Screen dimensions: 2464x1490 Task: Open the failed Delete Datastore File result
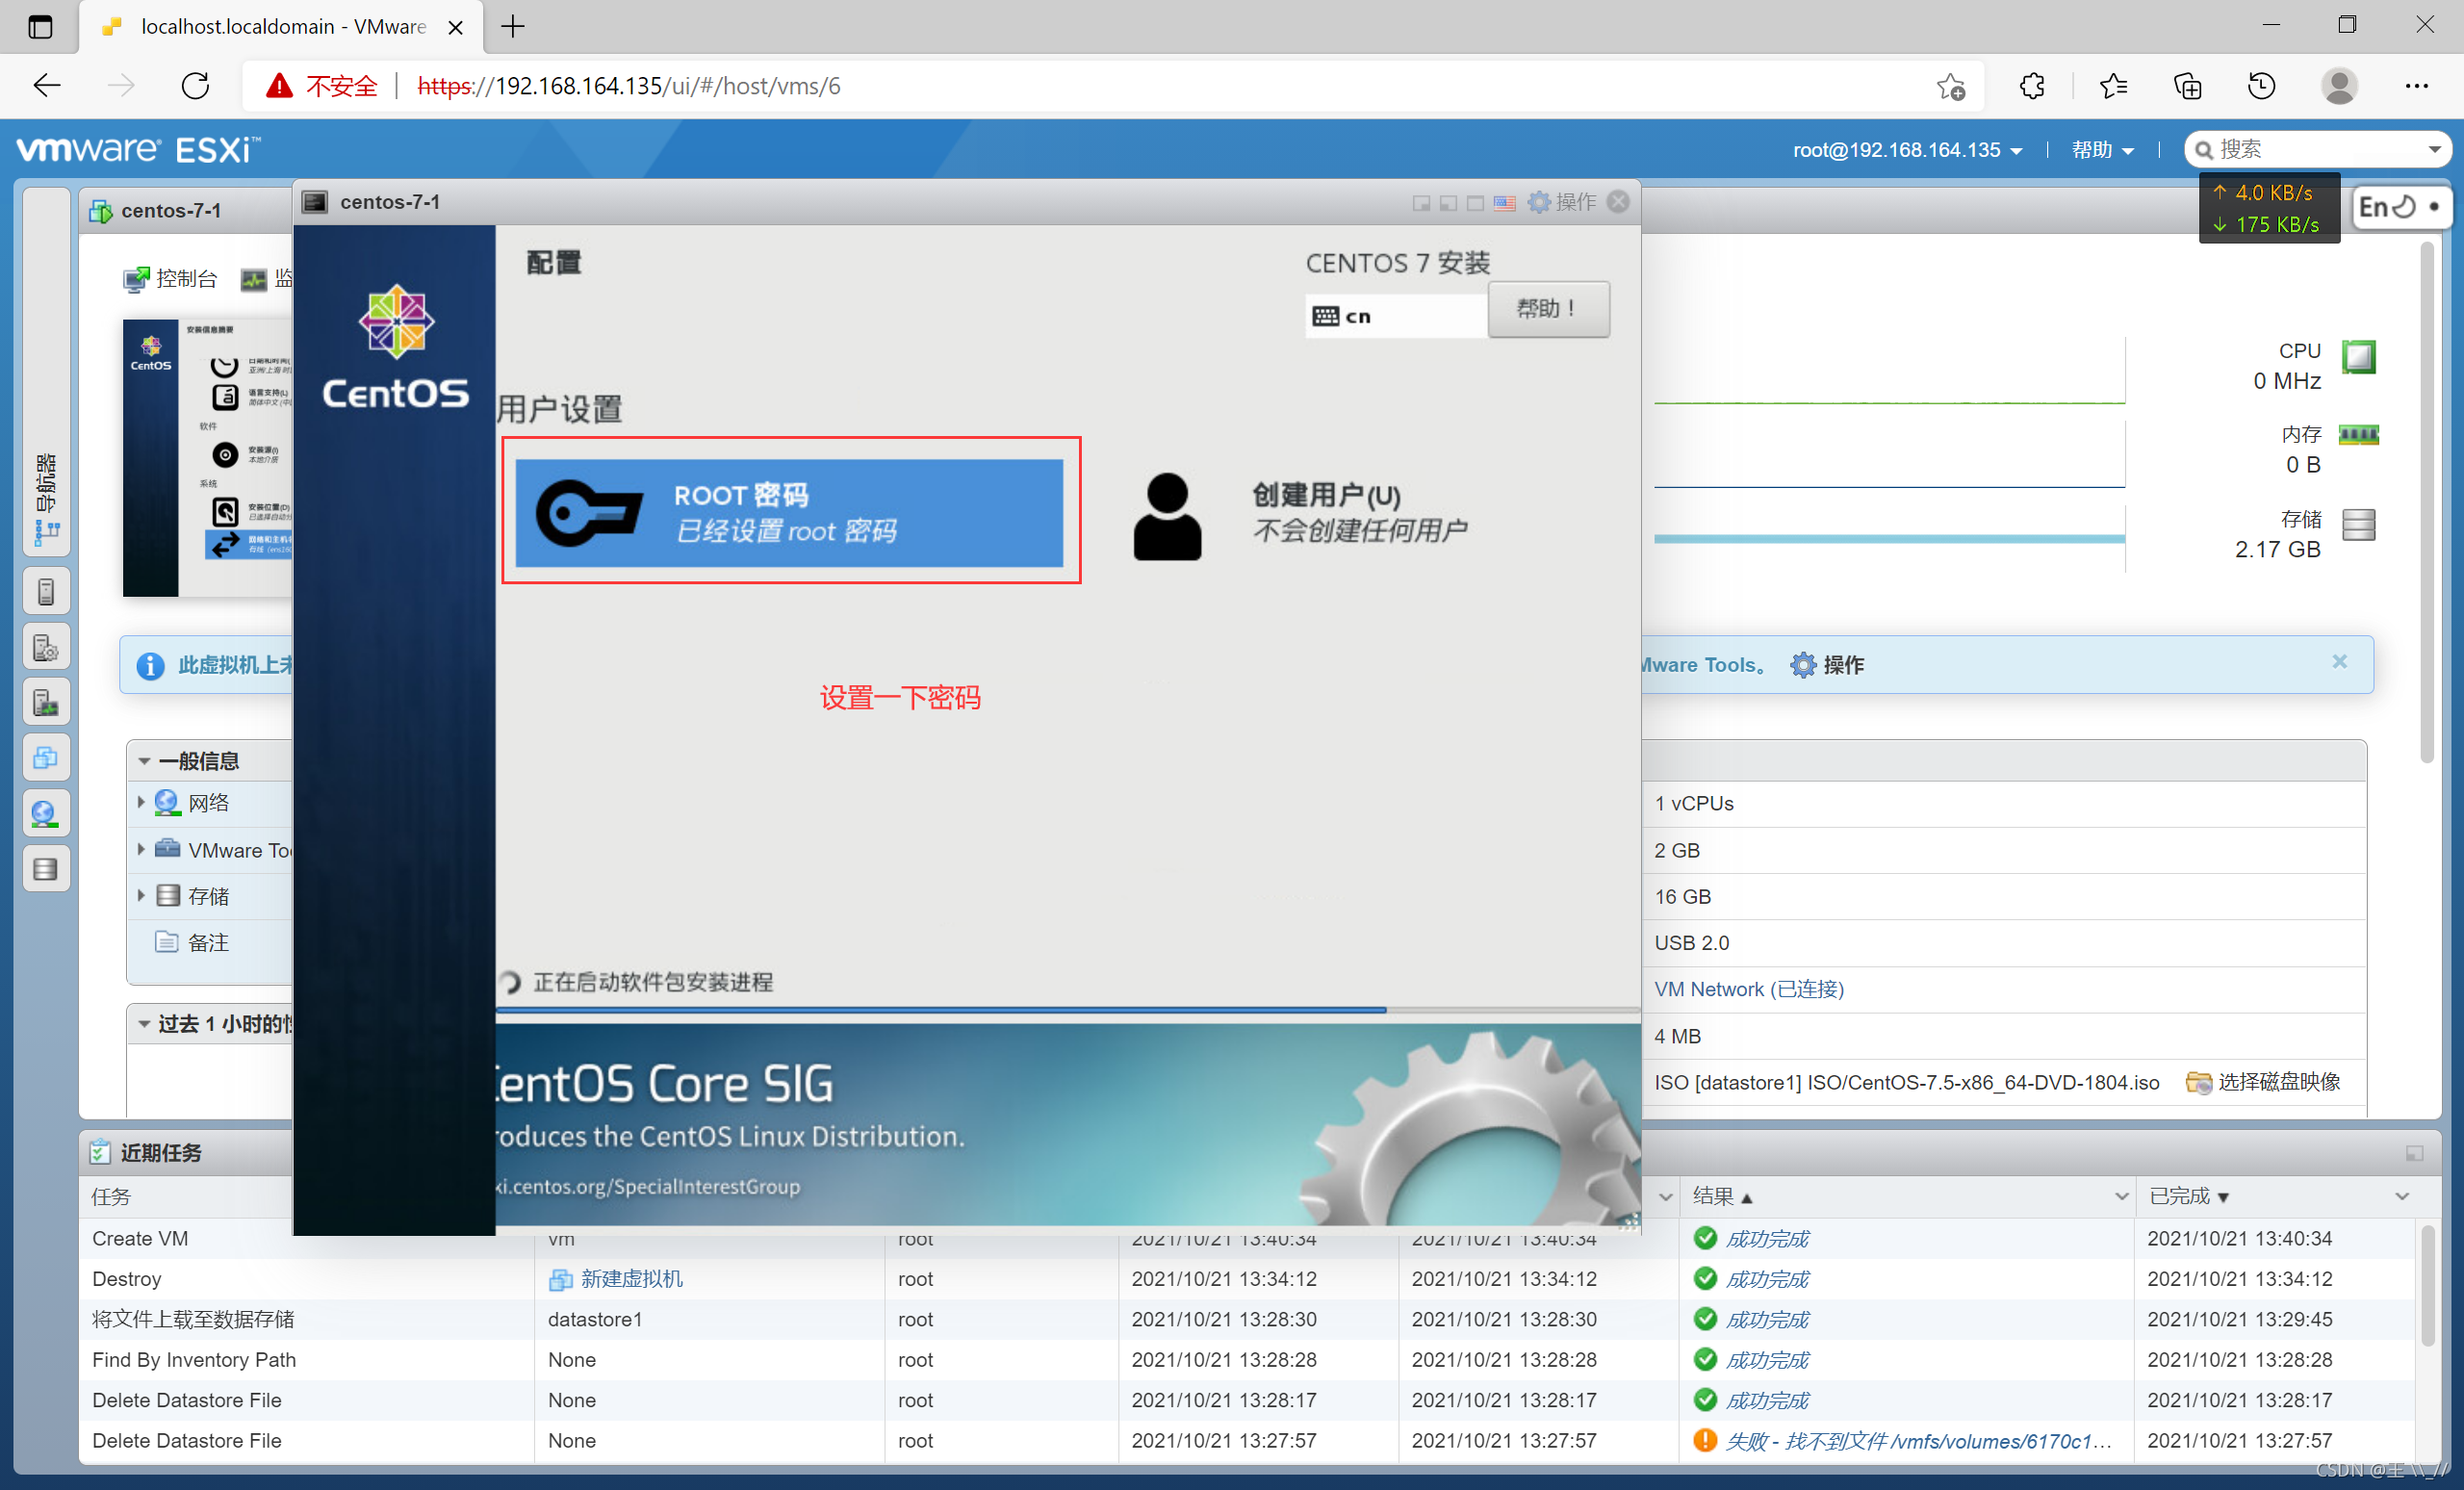[x=1919, y=1441]
